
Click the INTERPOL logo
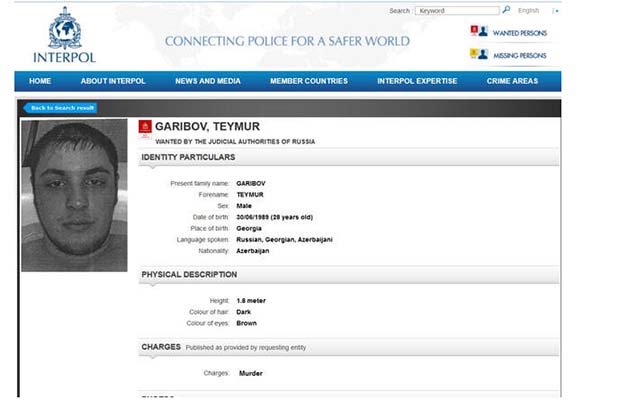(65, 35)
